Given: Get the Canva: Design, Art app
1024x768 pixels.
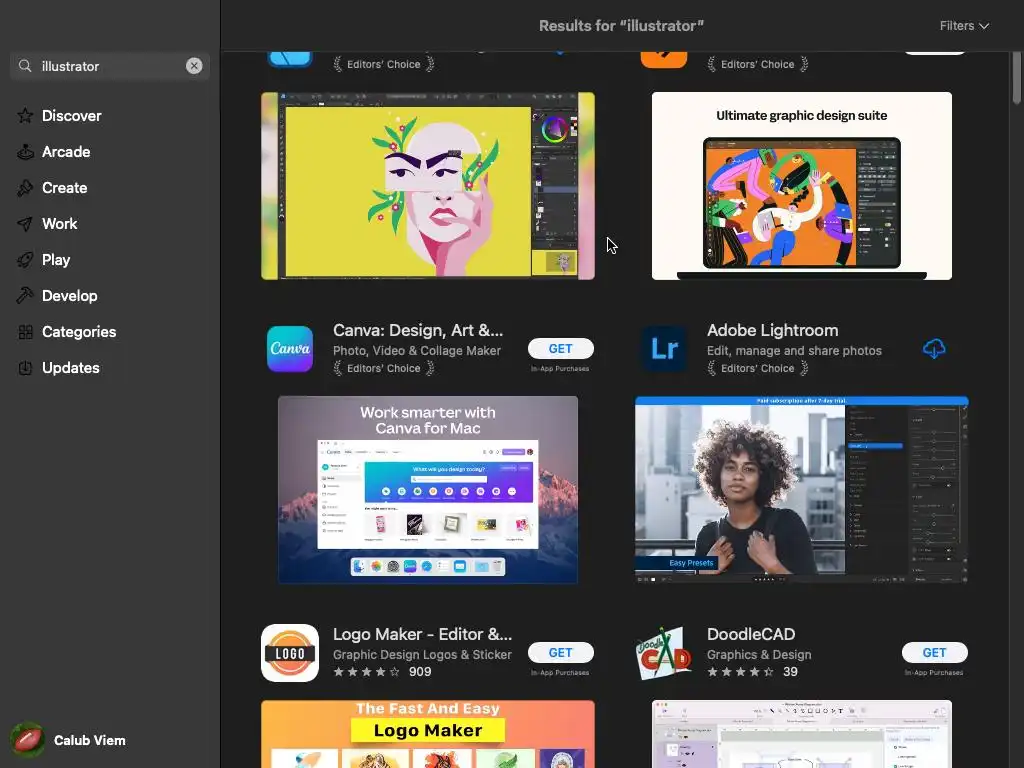Looking at the screenshot, I should tap(560, 349).
